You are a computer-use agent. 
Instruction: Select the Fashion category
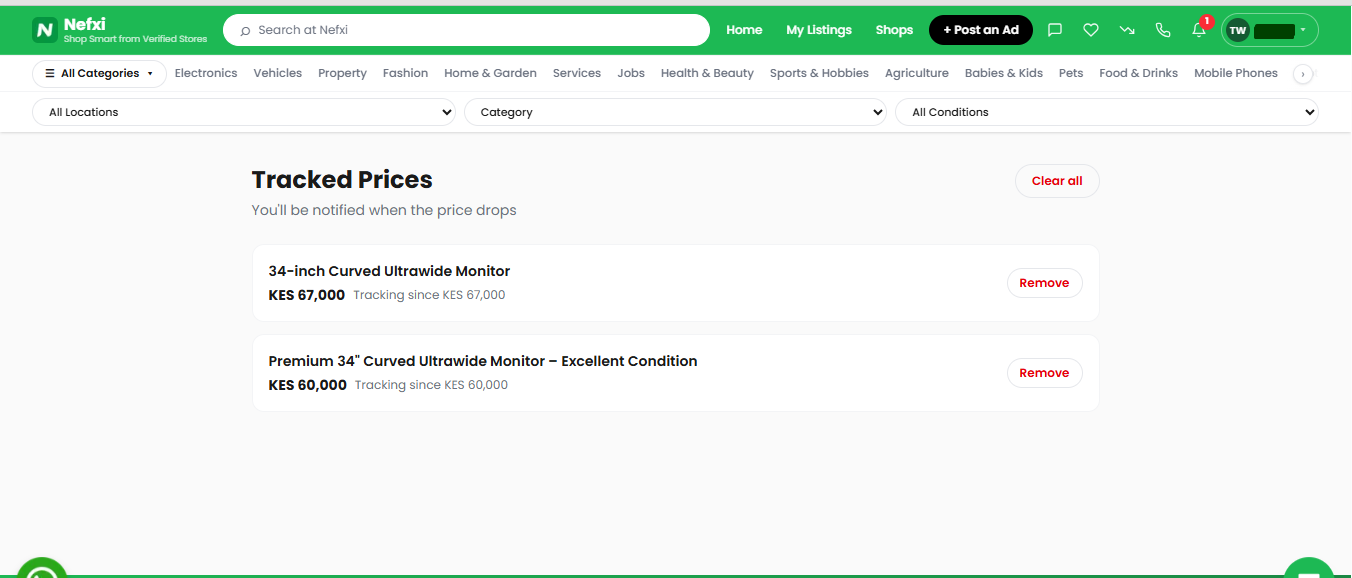405,73
